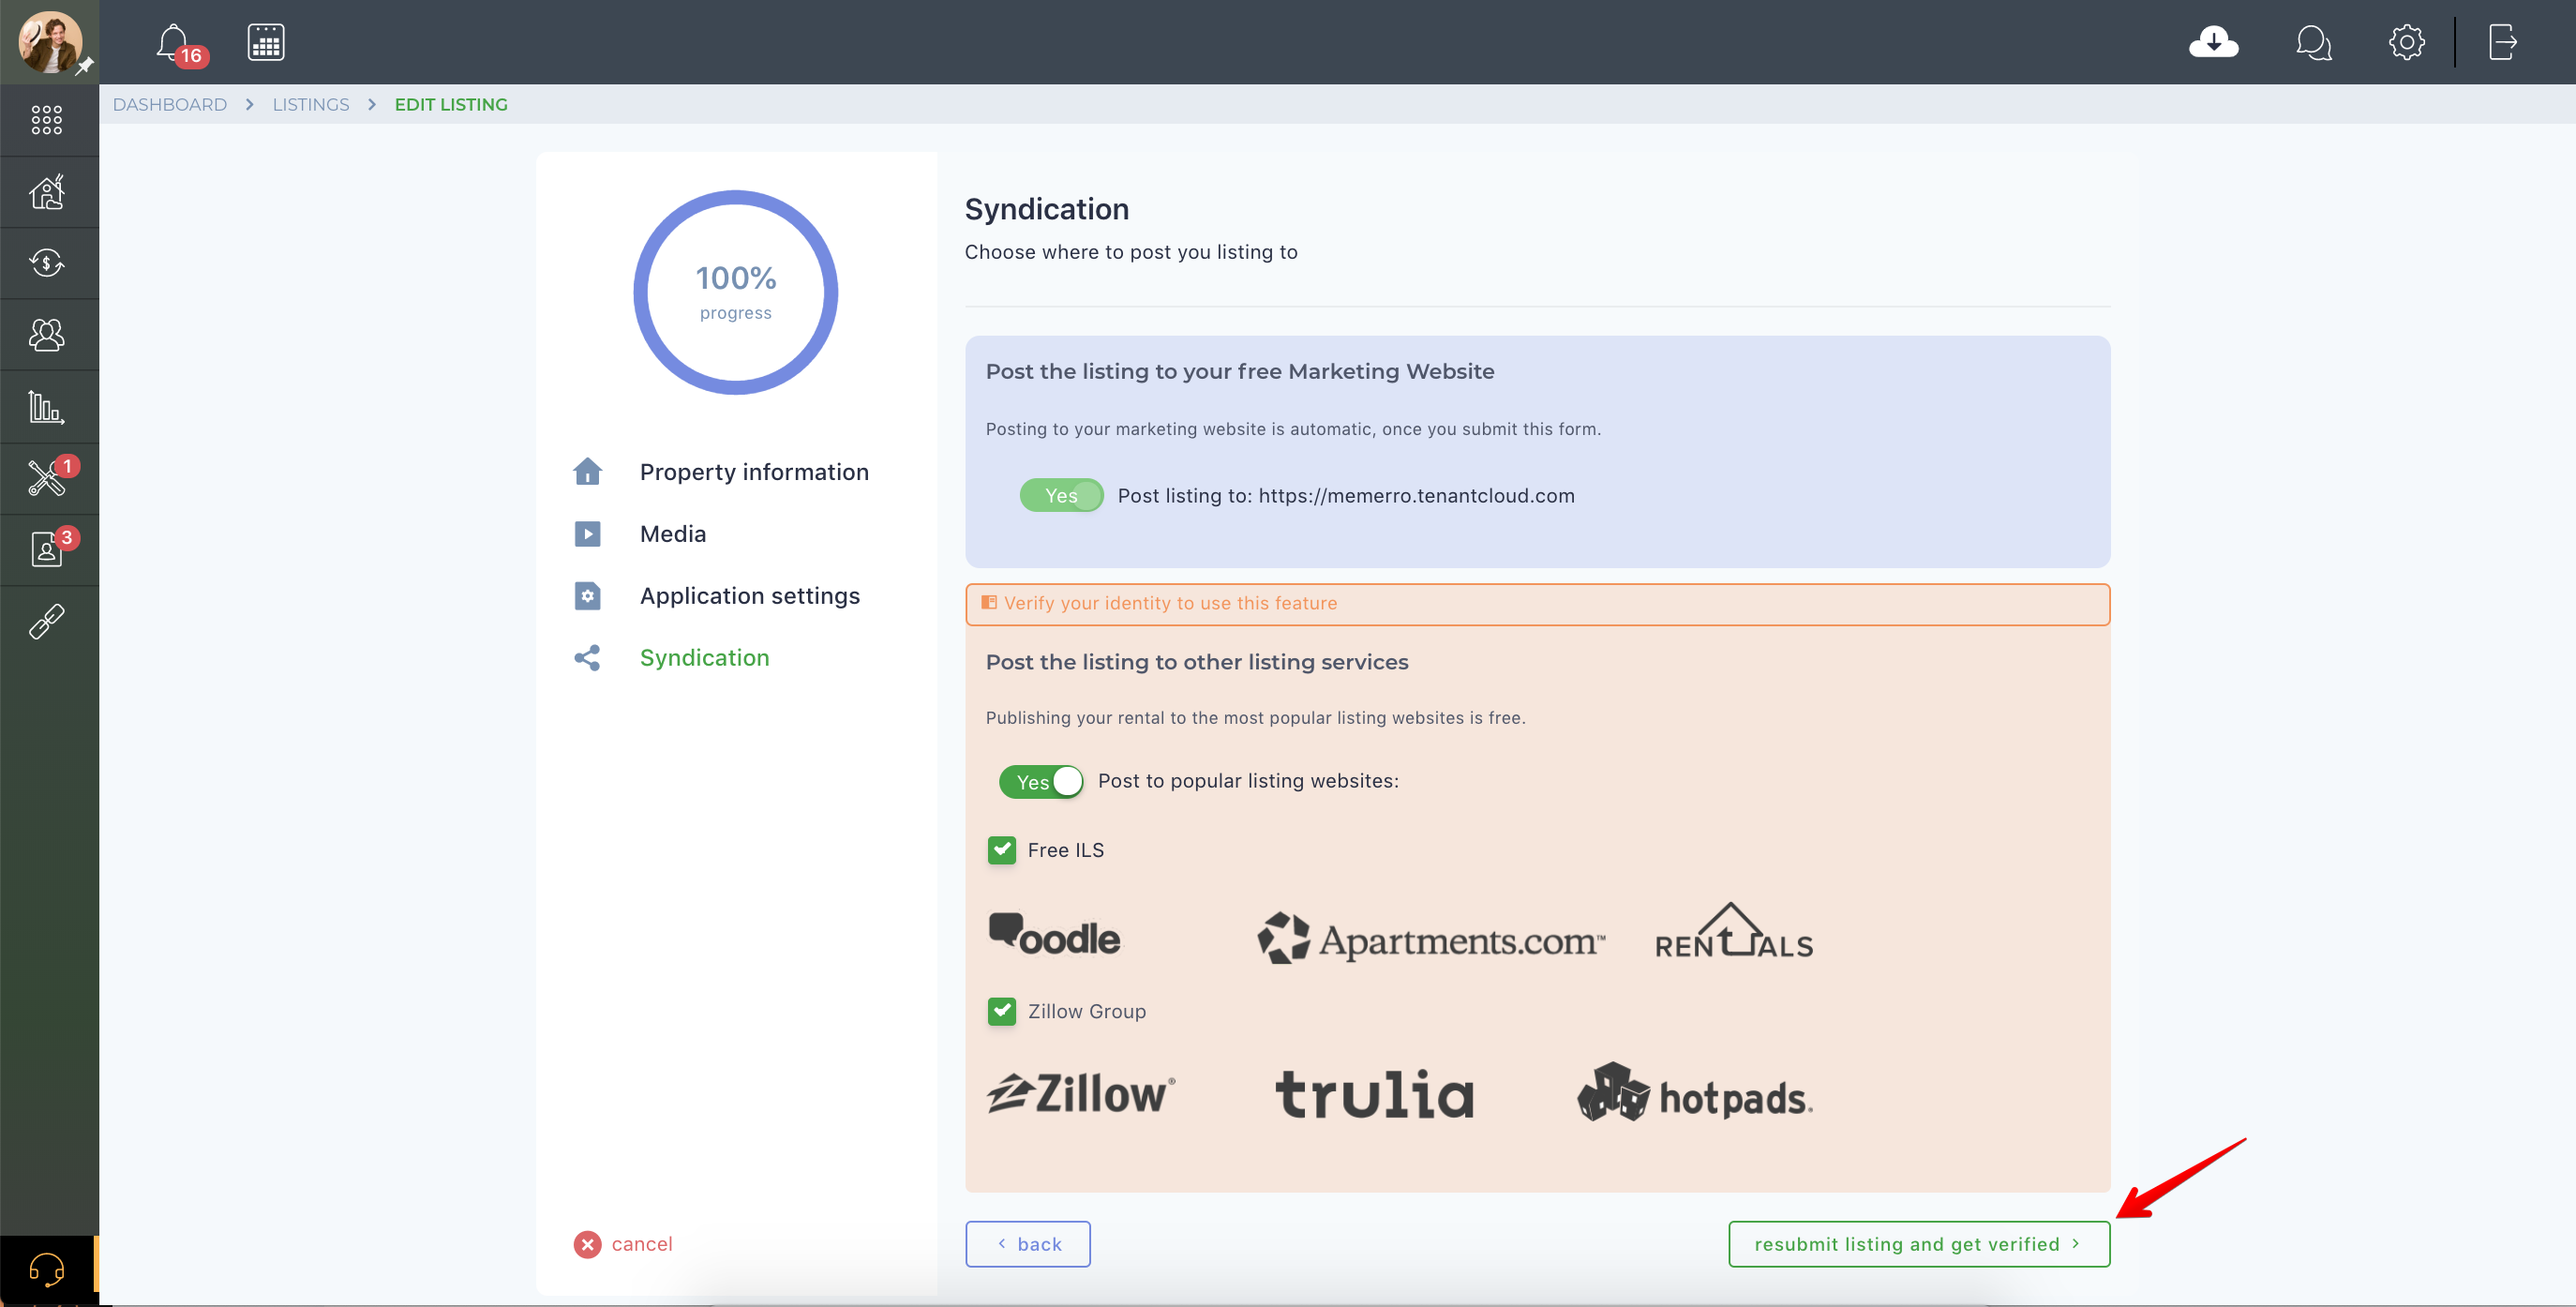Open support headset icon at sidebar bottom
Screen dimensions: 2576x1307
point(47,1270)
